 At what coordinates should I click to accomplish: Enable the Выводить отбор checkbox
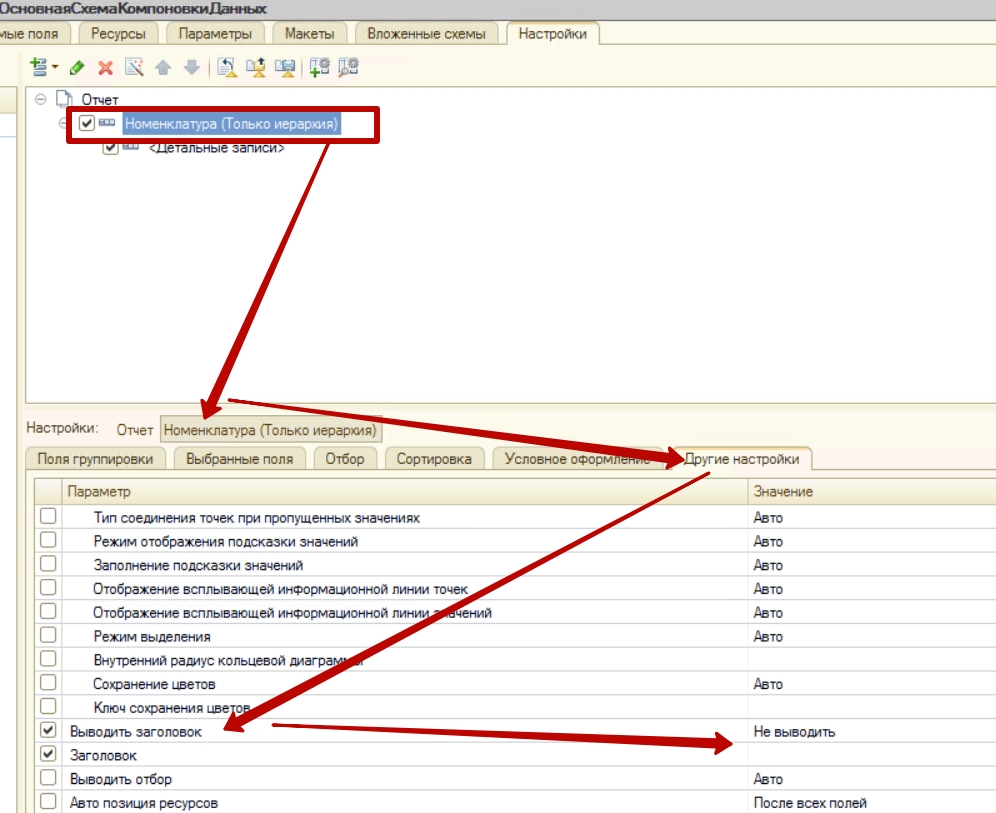tap(48, 779)
